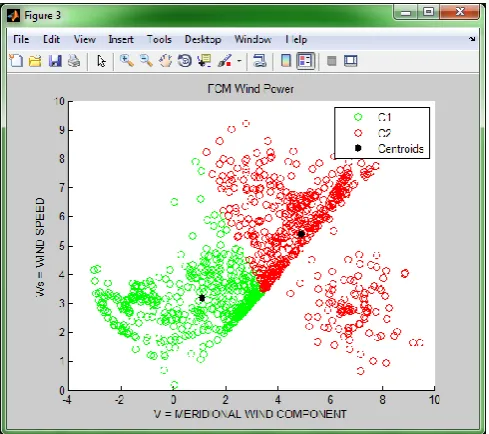Select the Brush data tool
Viewport: 489px width, 434px height.
[224, 61]
